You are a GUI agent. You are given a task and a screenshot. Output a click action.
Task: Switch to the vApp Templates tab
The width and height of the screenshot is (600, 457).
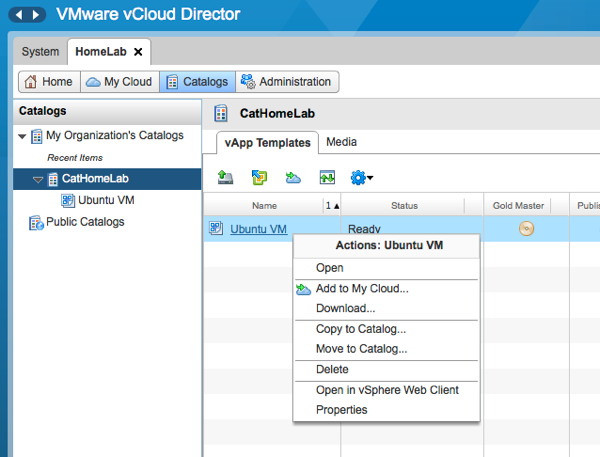(267, 143)
